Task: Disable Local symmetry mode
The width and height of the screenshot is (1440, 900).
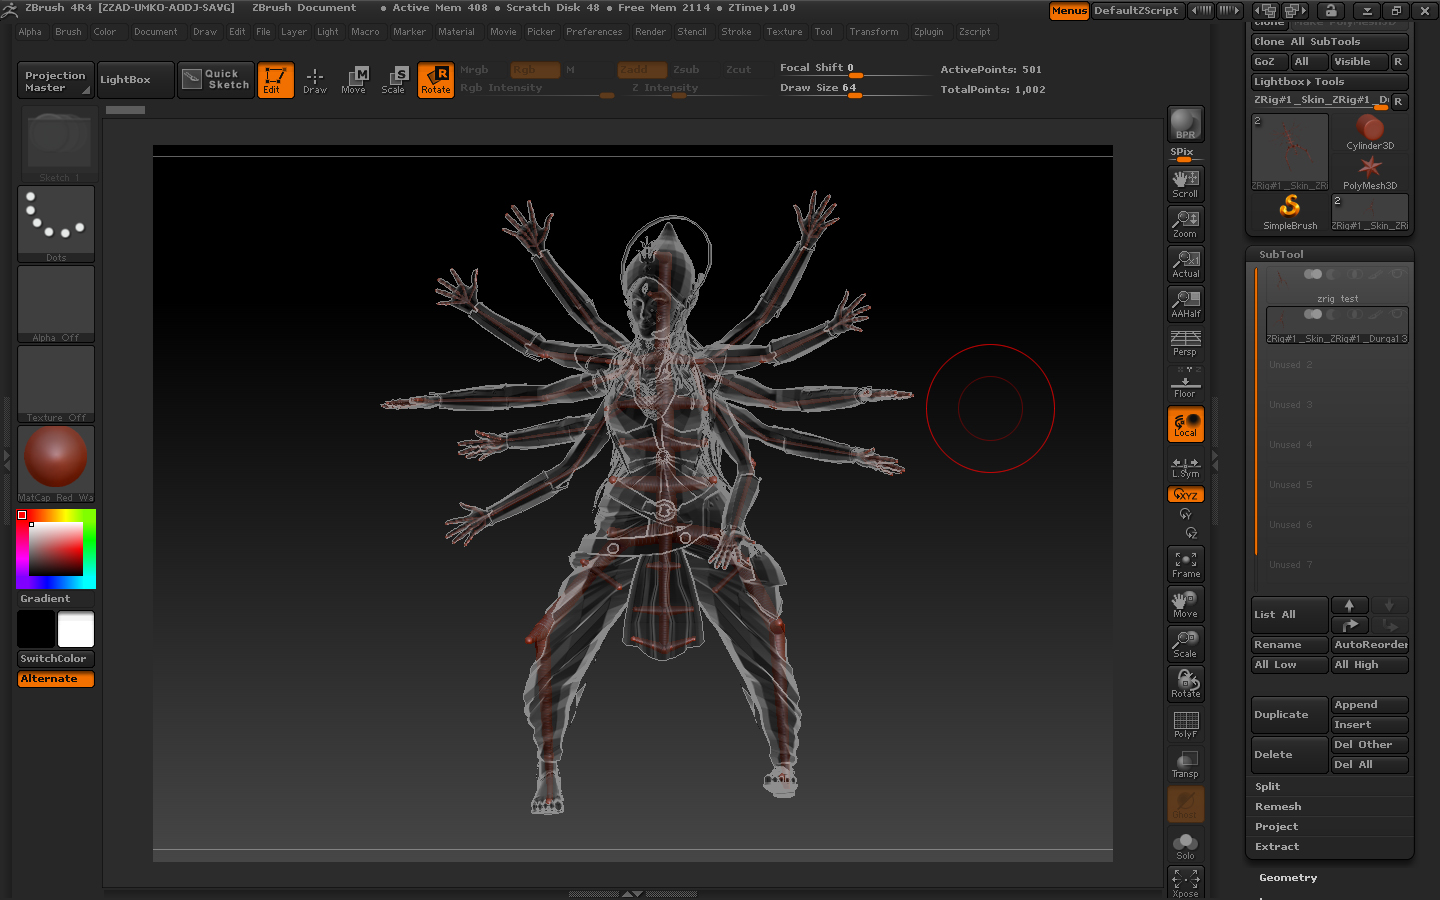Action: [x=1185, y=425]
